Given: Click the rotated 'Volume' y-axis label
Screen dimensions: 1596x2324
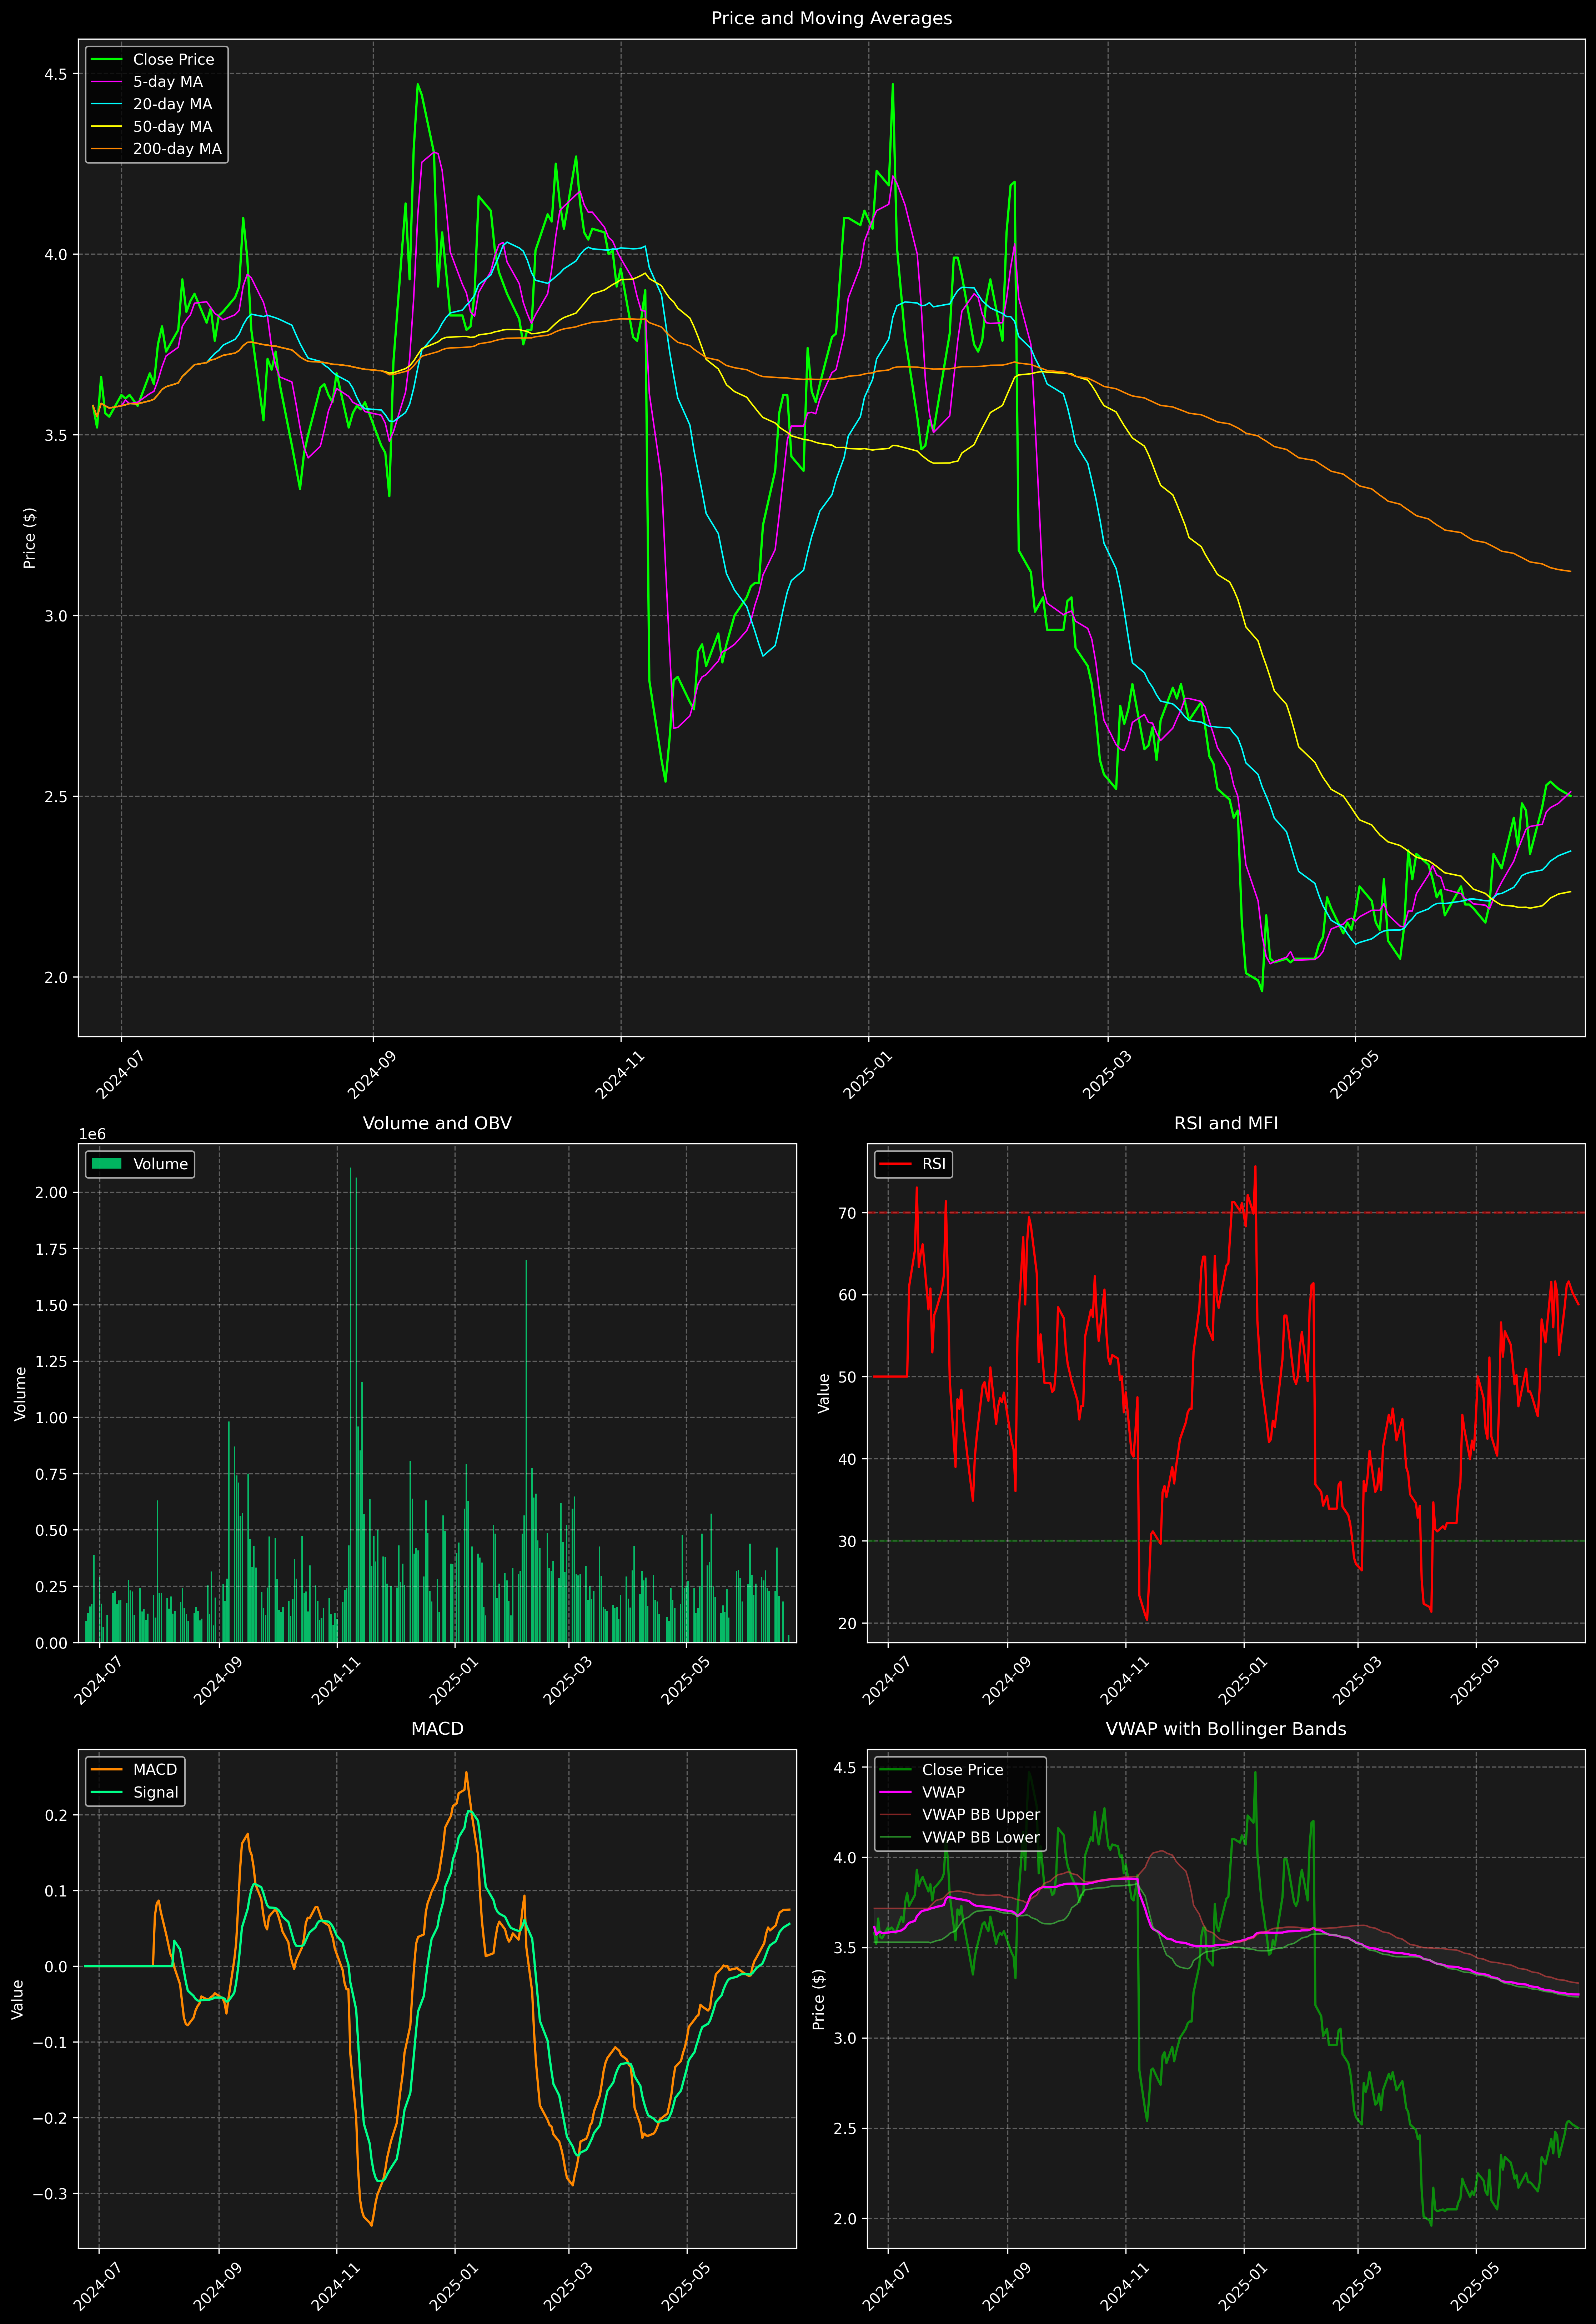Looking at the screenshot, I should coord(20,1394).
